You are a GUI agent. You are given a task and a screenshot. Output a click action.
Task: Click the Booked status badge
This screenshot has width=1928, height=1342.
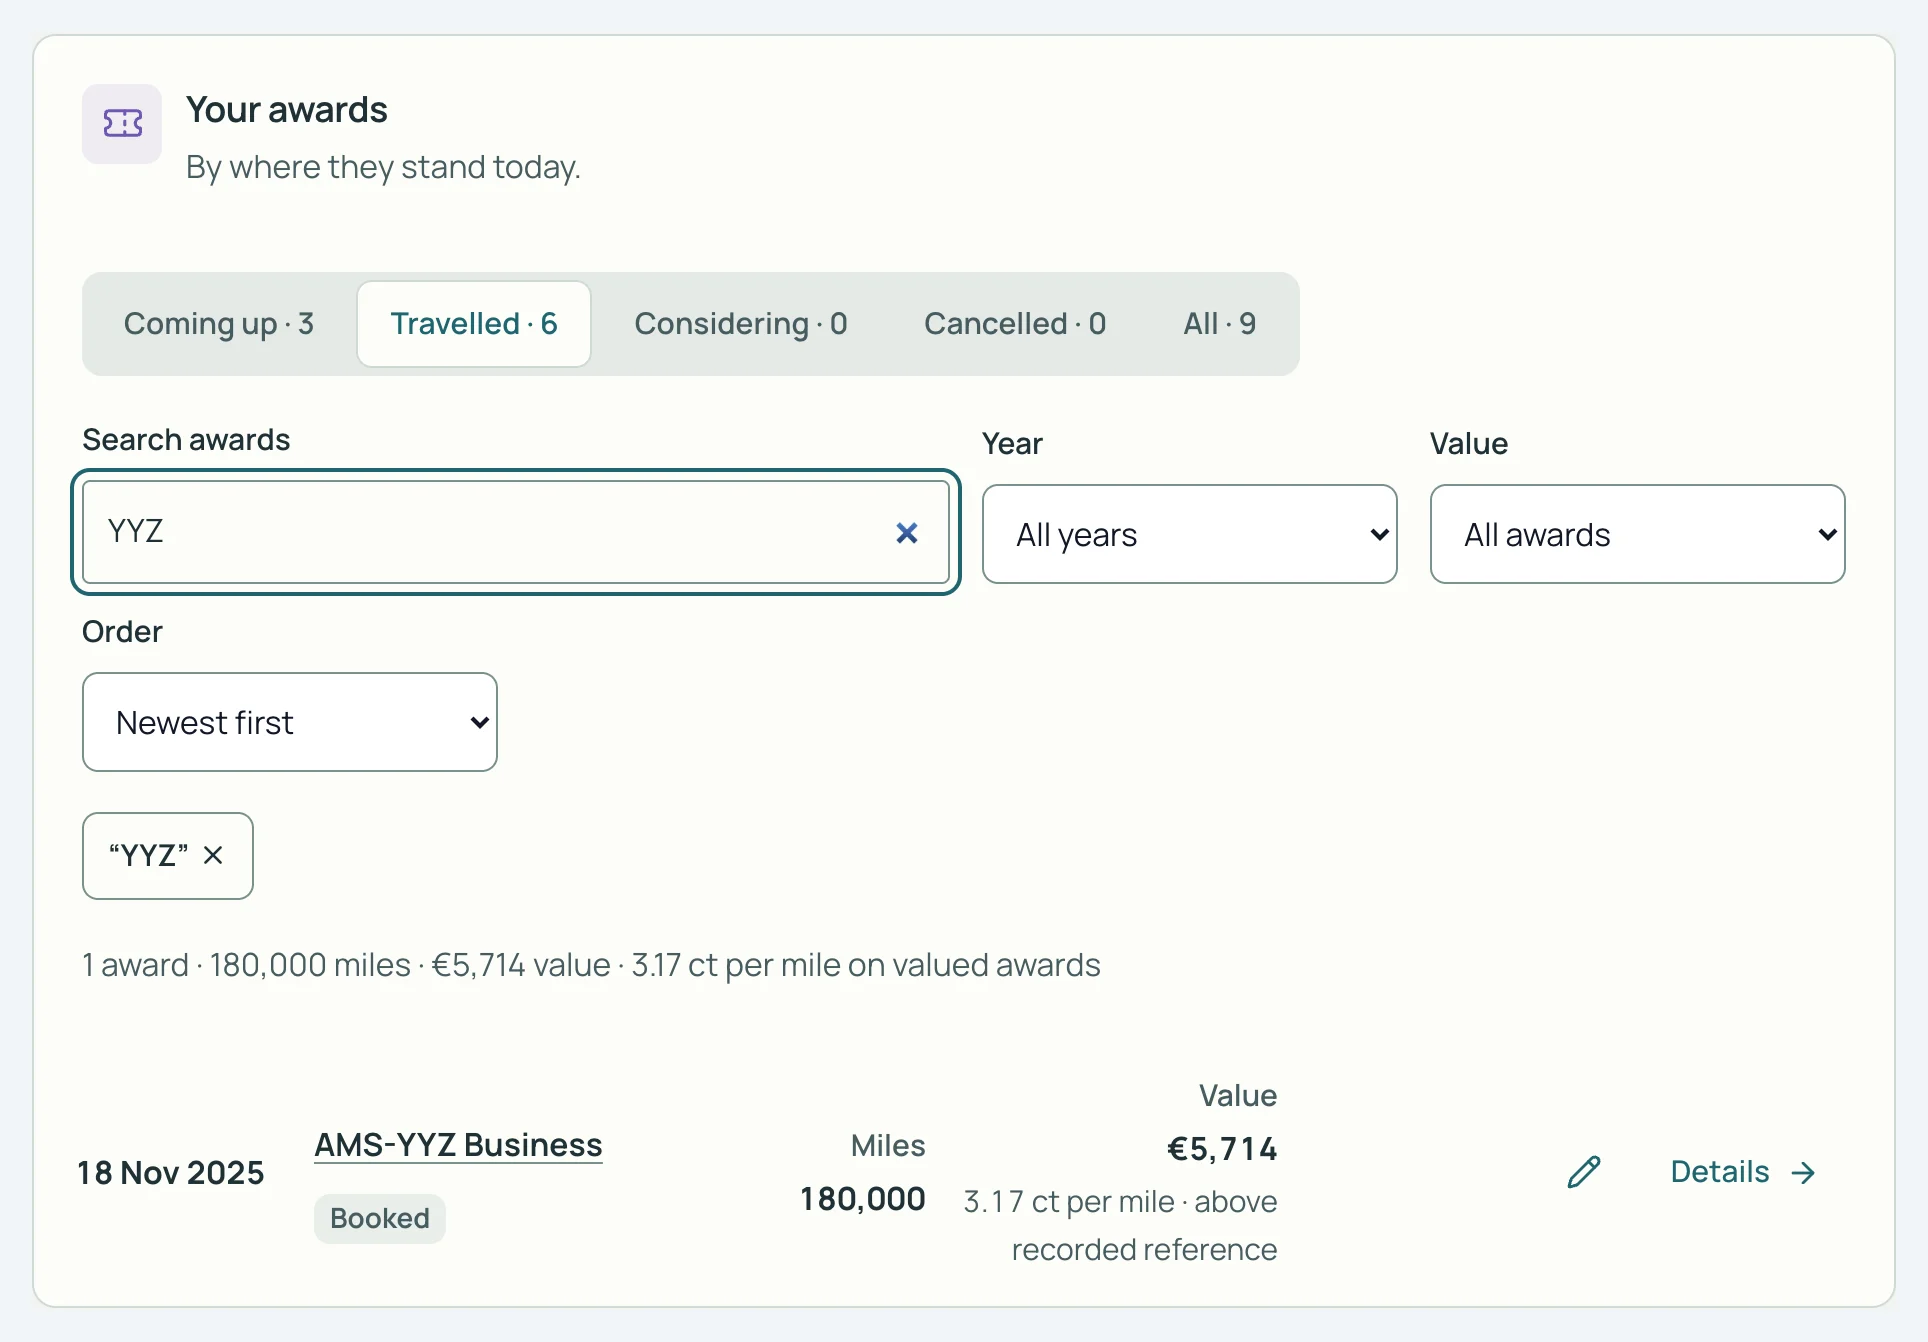point(380,1219)
